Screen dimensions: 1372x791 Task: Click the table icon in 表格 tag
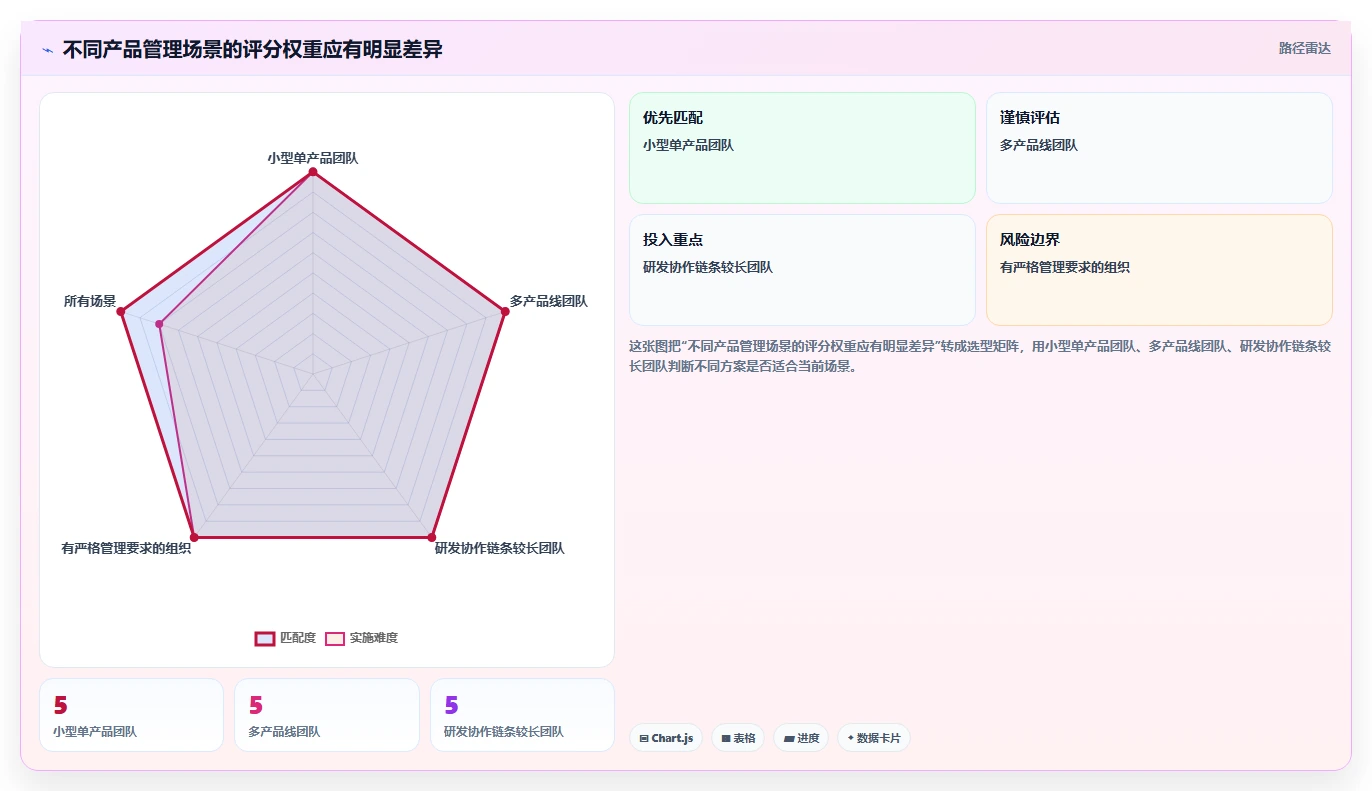(726, 738)
